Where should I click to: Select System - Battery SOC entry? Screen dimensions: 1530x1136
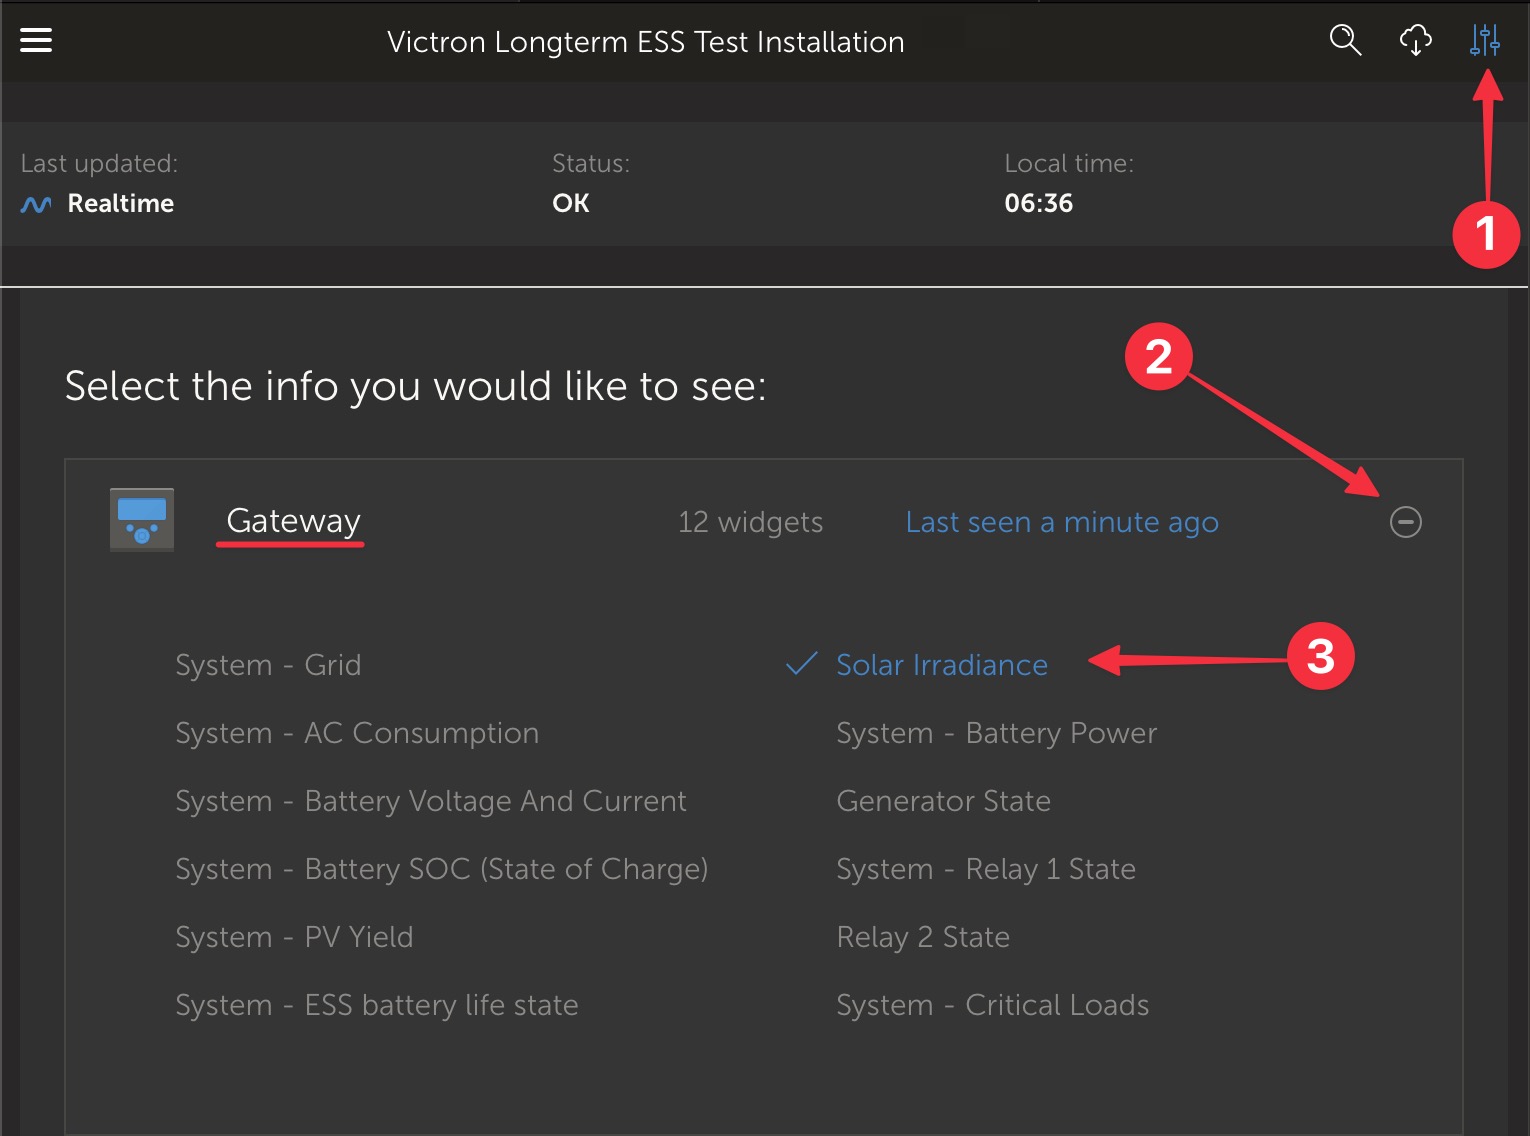(x=441, y=868)
